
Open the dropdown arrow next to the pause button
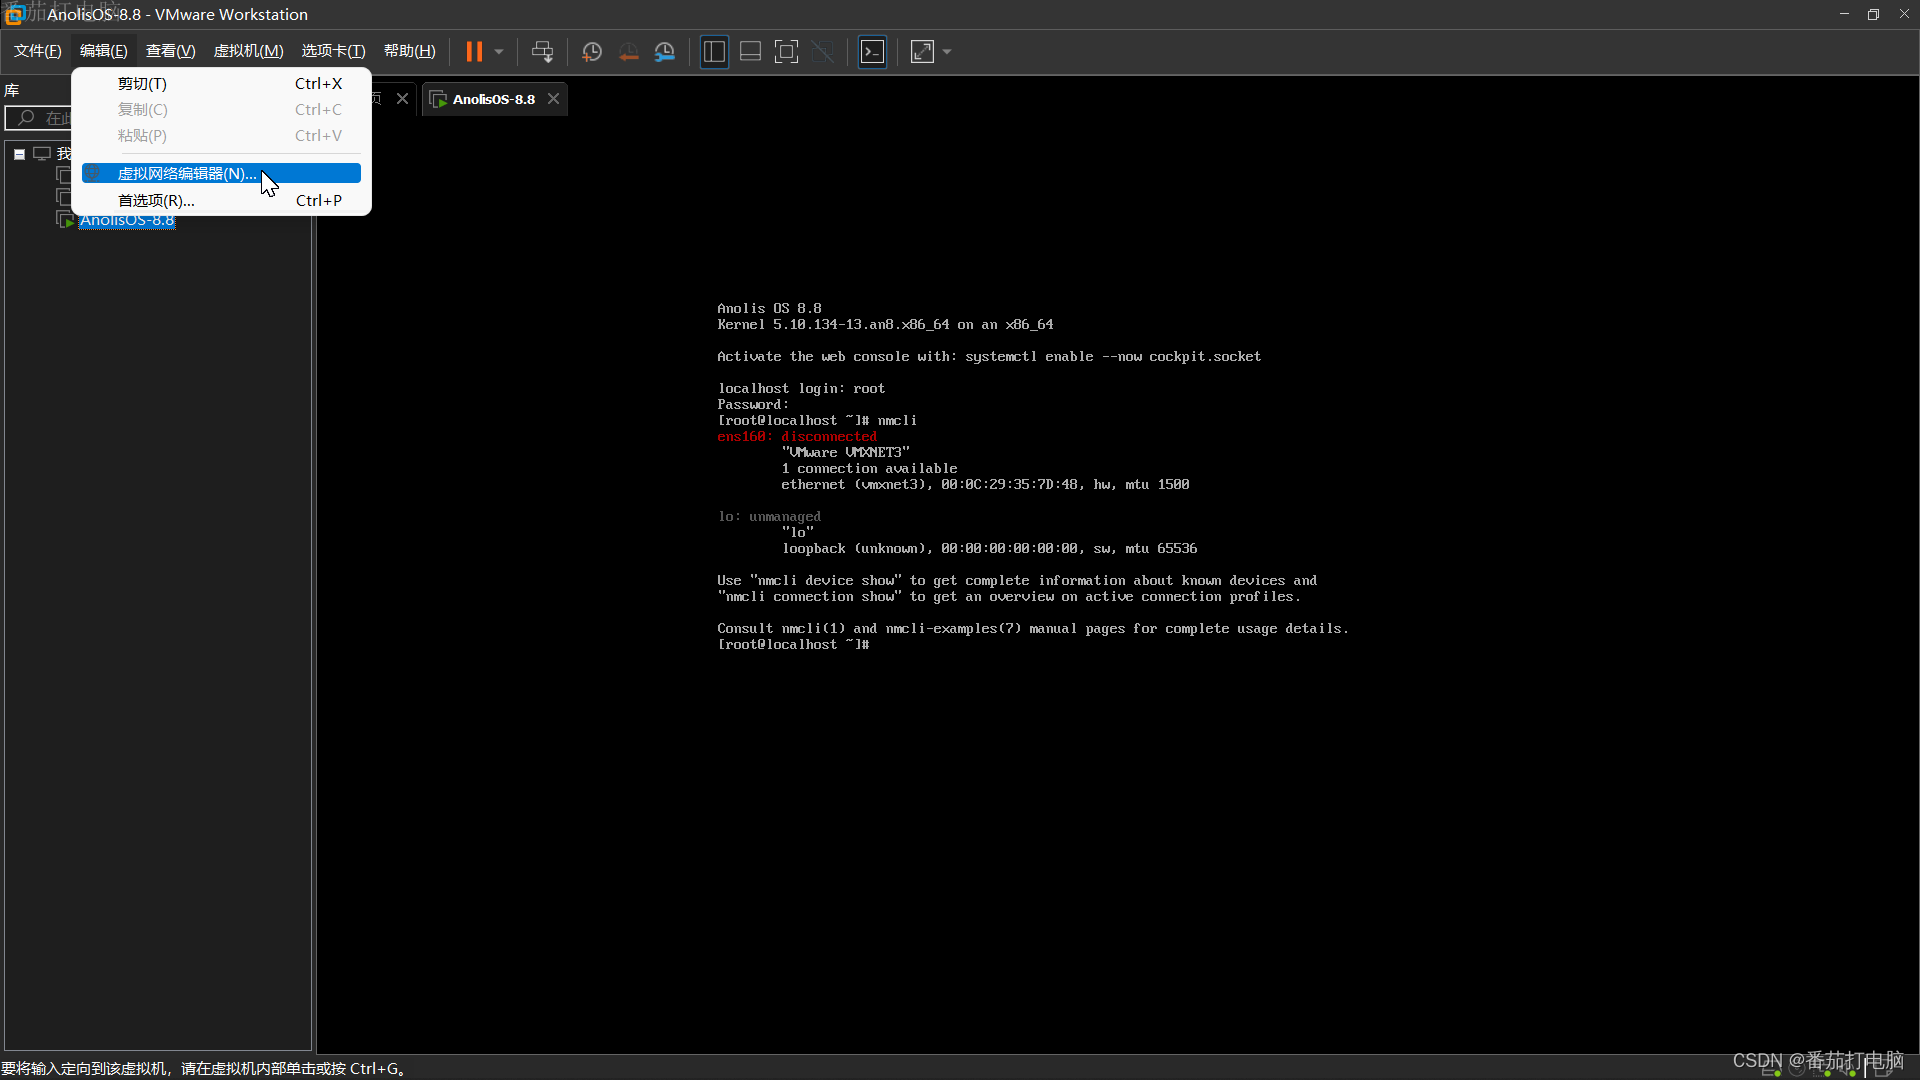point(499,52)
